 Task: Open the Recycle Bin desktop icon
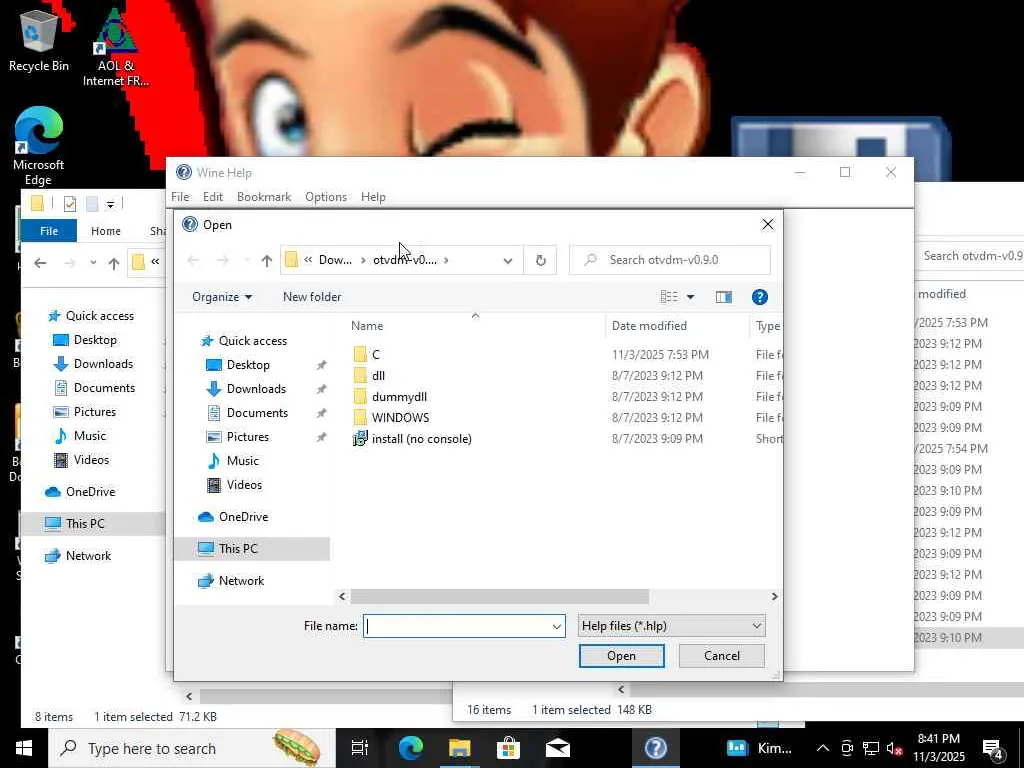pyautogui.click(x=39, y=39)
